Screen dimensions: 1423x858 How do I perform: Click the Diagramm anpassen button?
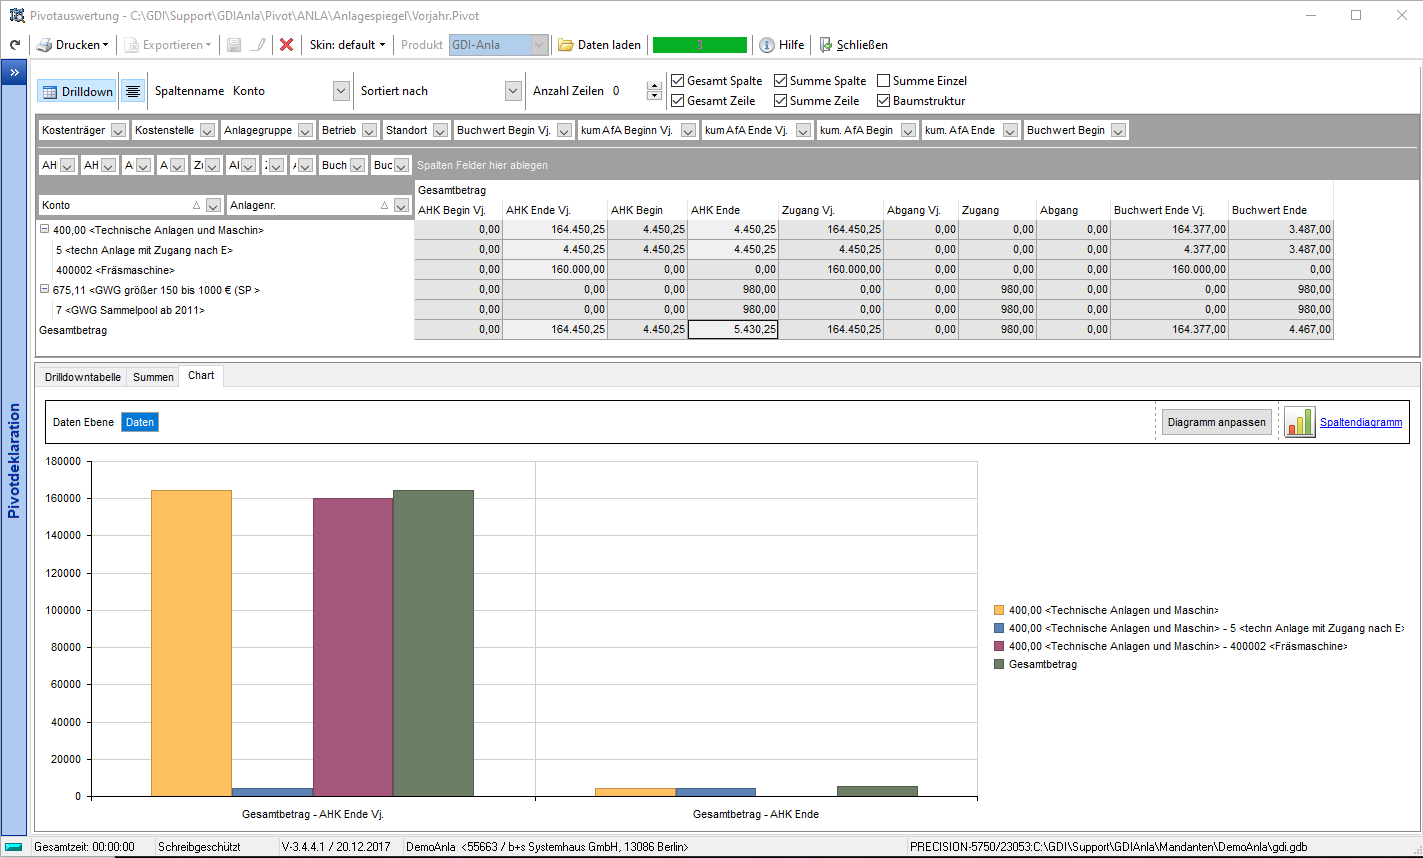(1217, 422)
